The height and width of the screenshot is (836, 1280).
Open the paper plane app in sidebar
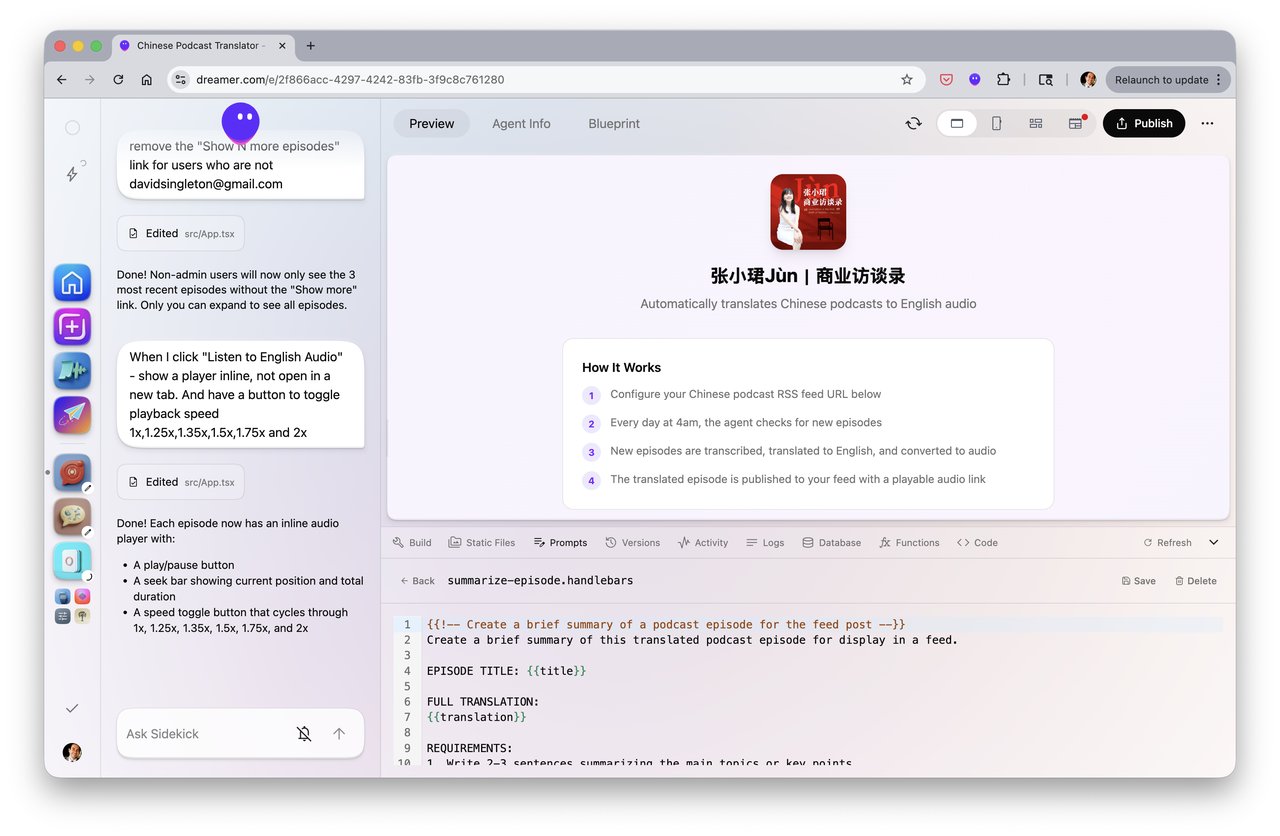pos(72,415)
